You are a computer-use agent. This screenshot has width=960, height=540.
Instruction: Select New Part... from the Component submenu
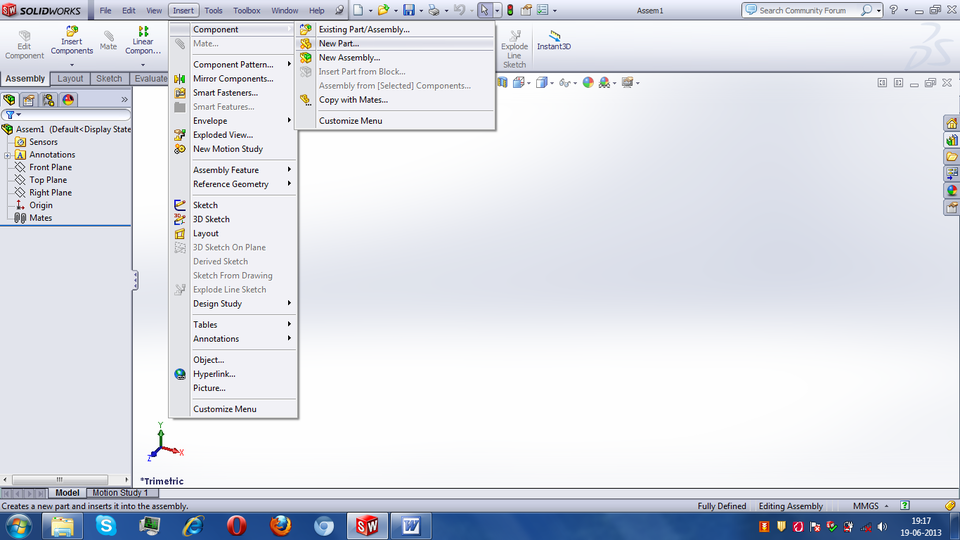click(x=395, y=43)
